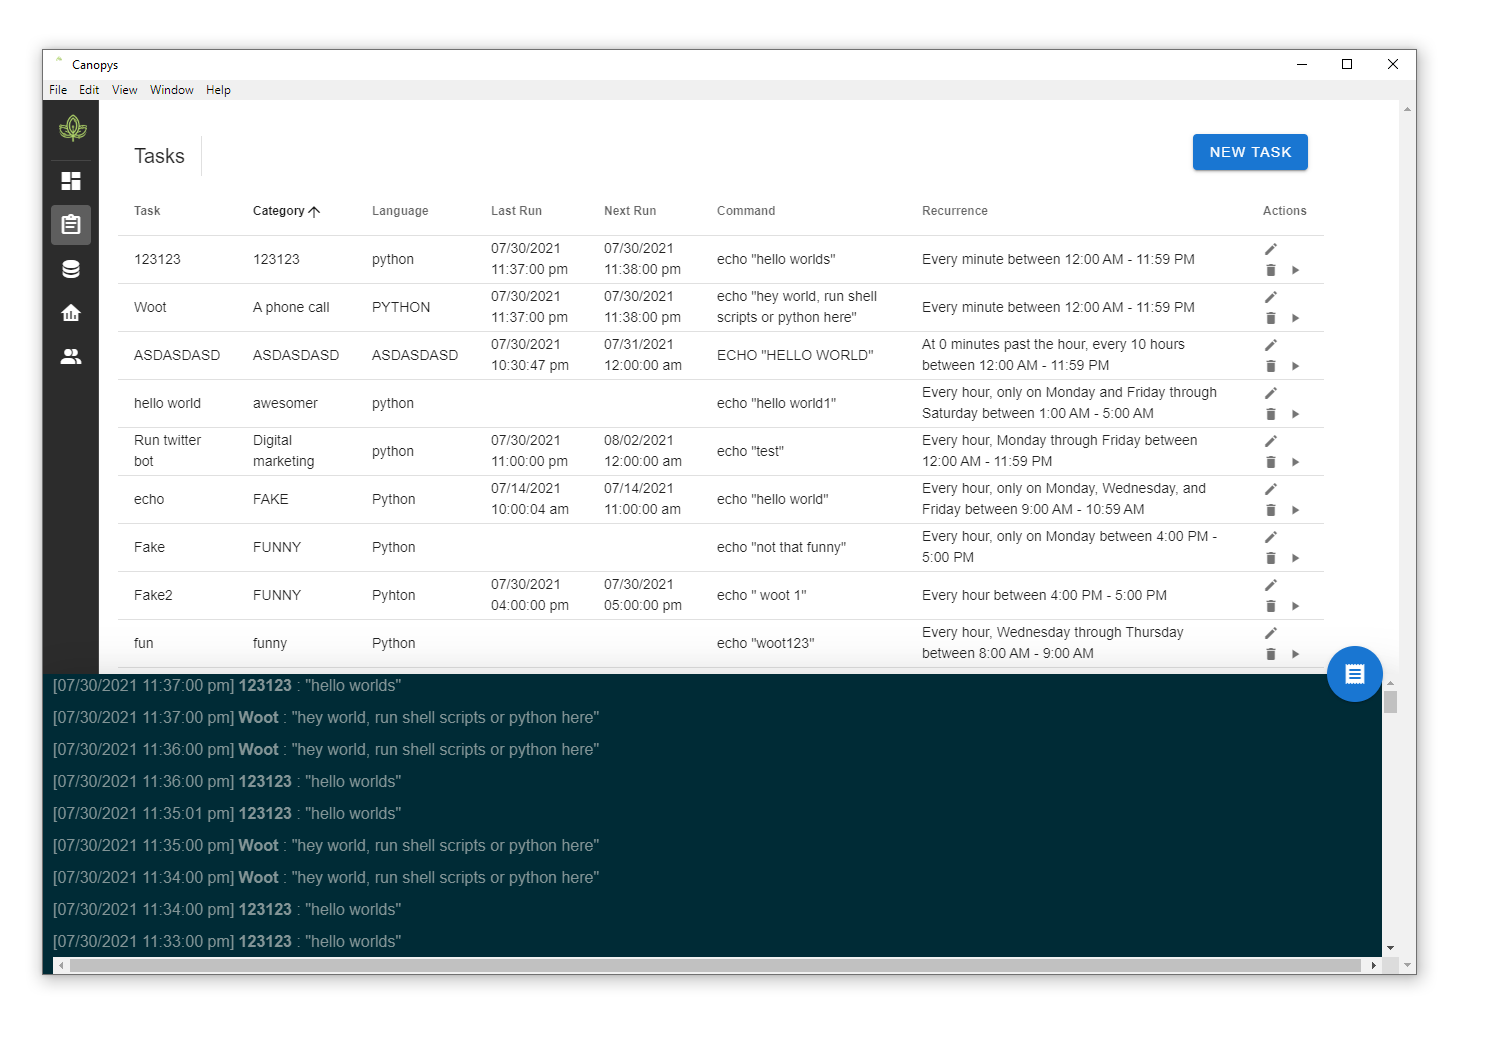Image resolution: width=1495 pixels, height=1043 pixels.
Task: Delete the Run twitter bot task
Action: pyautogui.click(x=1271, y=462)
